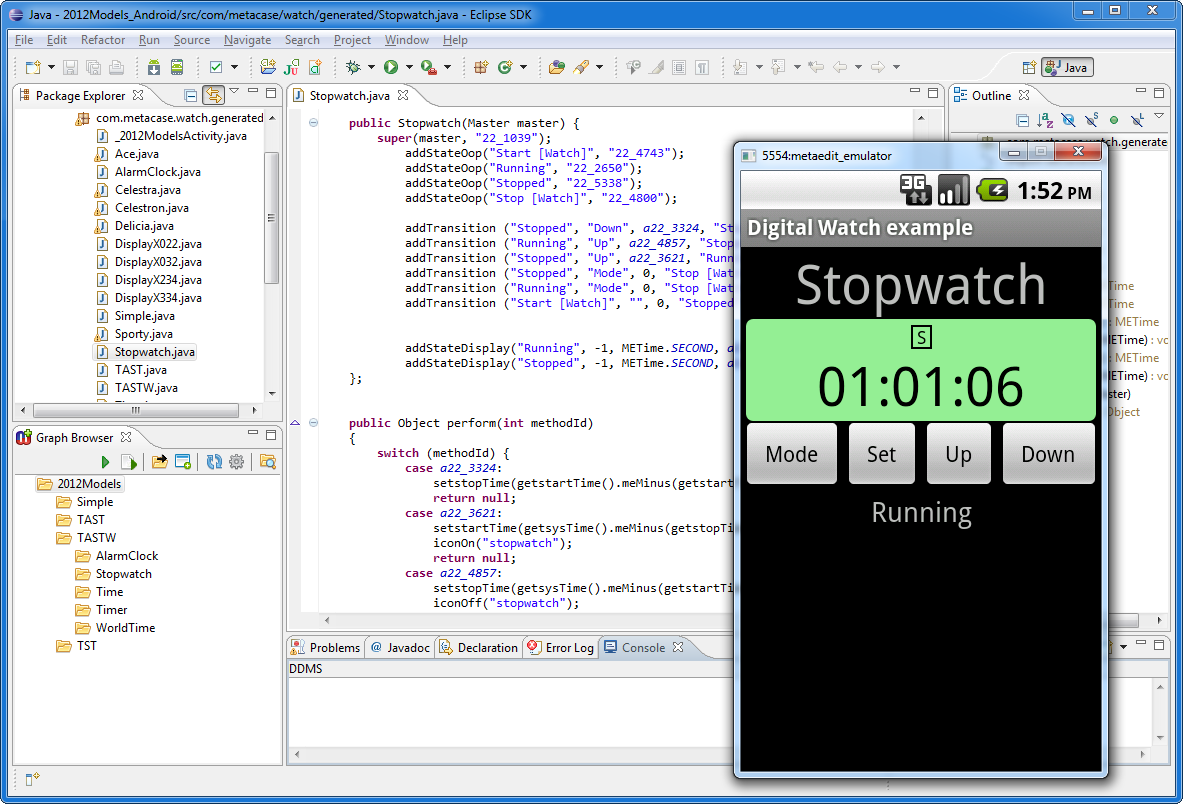Toggle Hide Static Members in Outline
The height and width of the screenshot is (804, 1183).
coord(1091,120)
